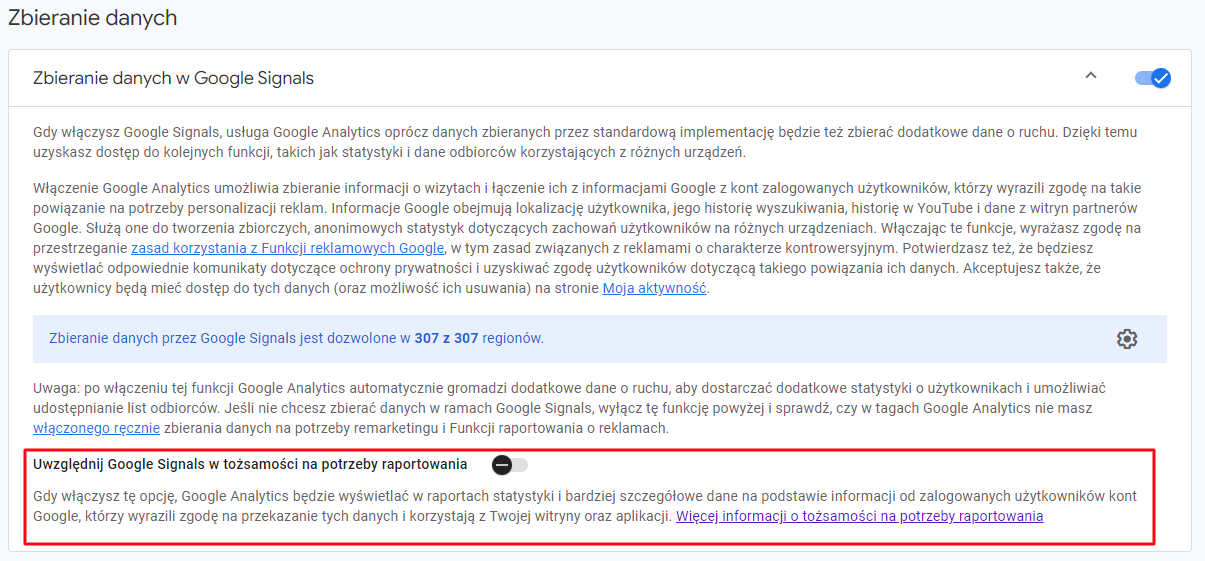Disable the Google Signals data collection toggle
The image size is (1205, 561).
point(1152,78)
